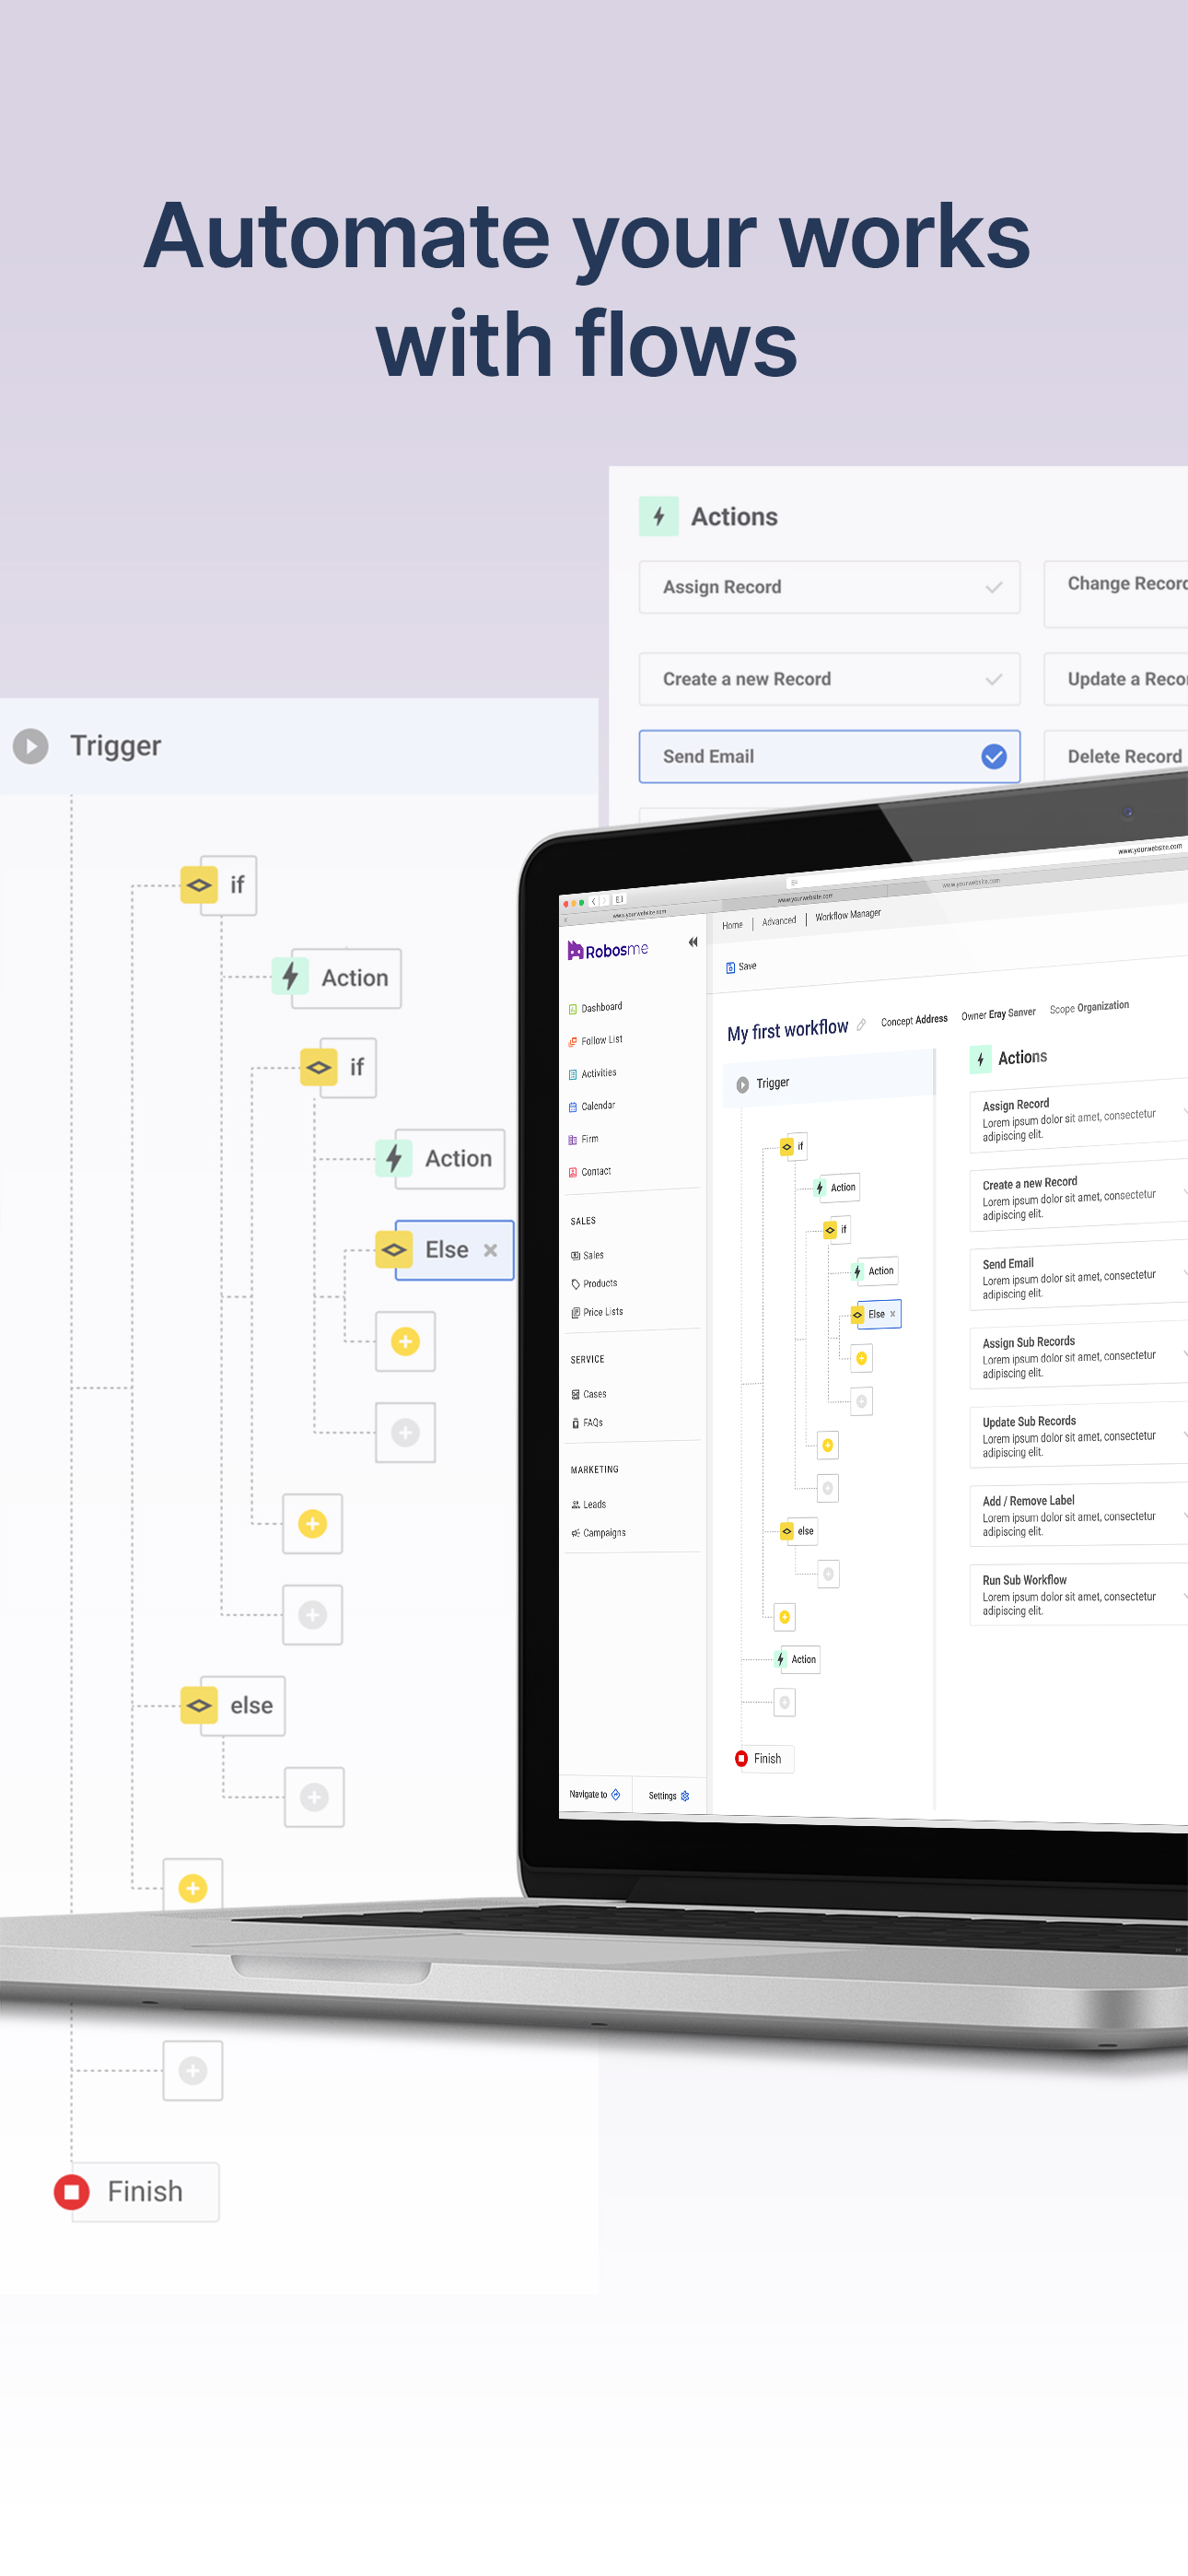Click the green lightning icon beside the large Actions heading

pyautogui.click(x=659, y=516)
